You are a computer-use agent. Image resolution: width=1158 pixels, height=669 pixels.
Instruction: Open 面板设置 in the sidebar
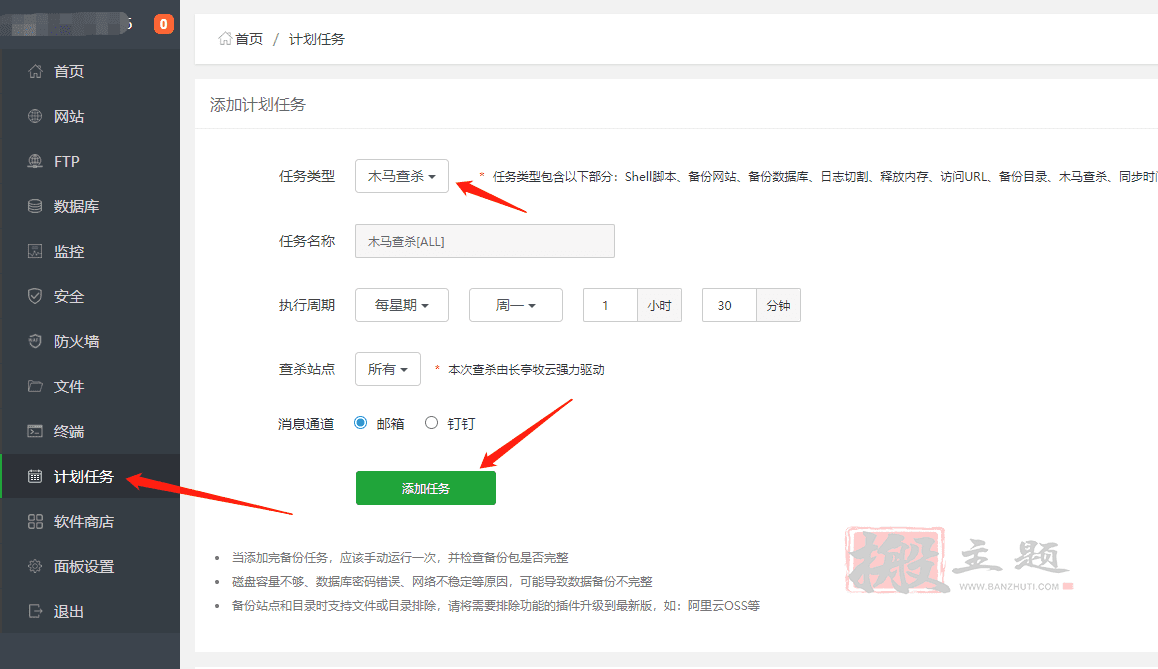90,566
